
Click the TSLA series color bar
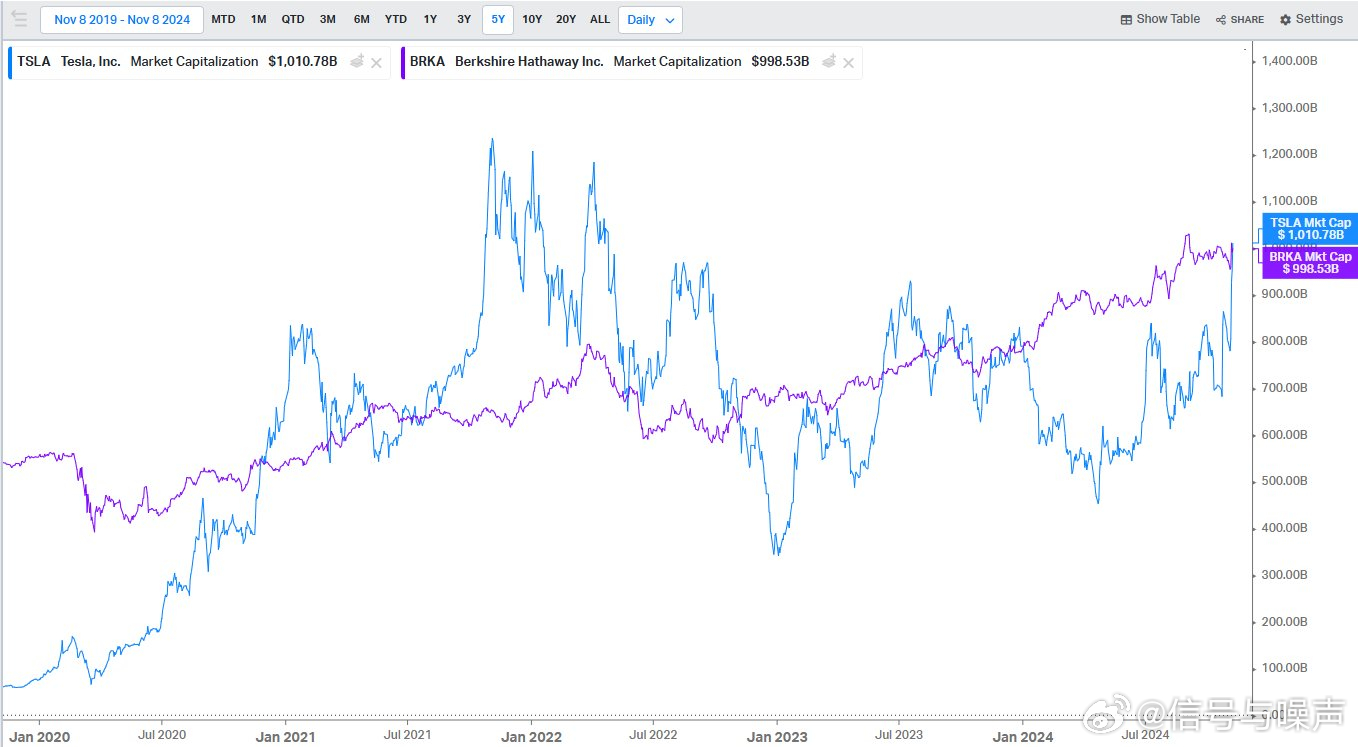coord(10,62)
